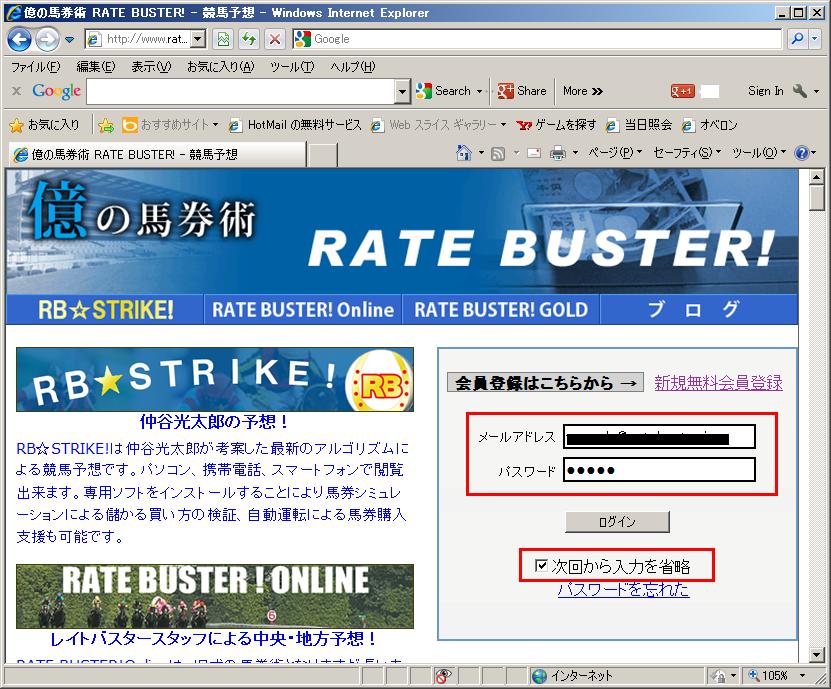
Task: Go to RB☆STRIKE! navigation tab
Action: [x=105, y=310]
